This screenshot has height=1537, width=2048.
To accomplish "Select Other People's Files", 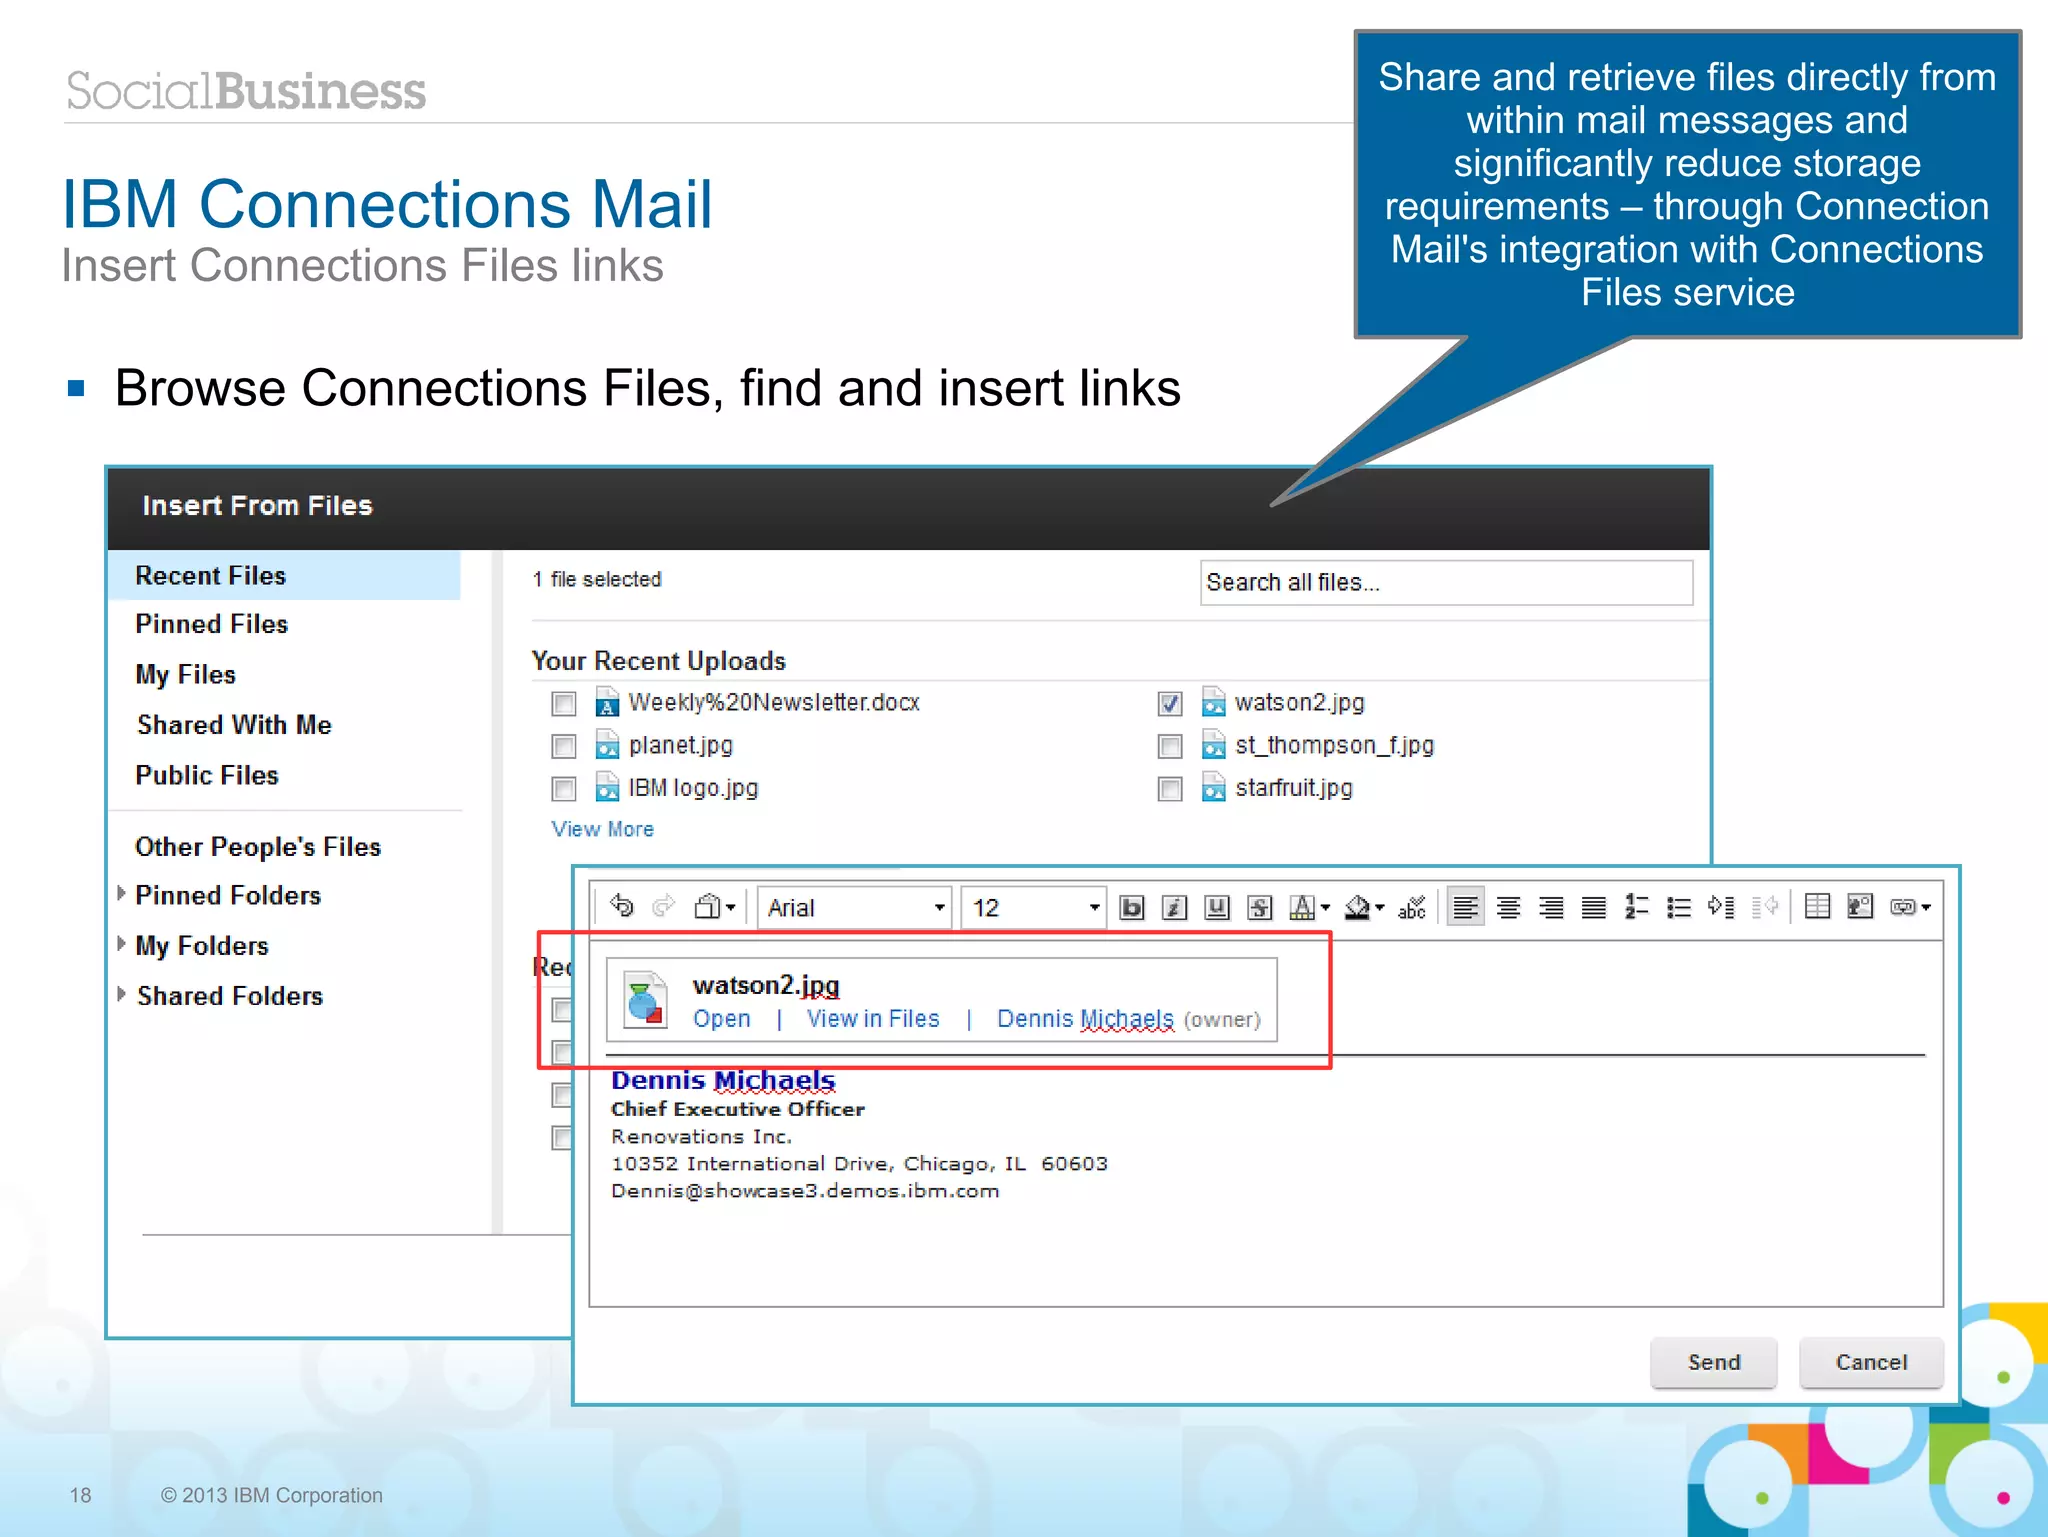I will (258, 847).
